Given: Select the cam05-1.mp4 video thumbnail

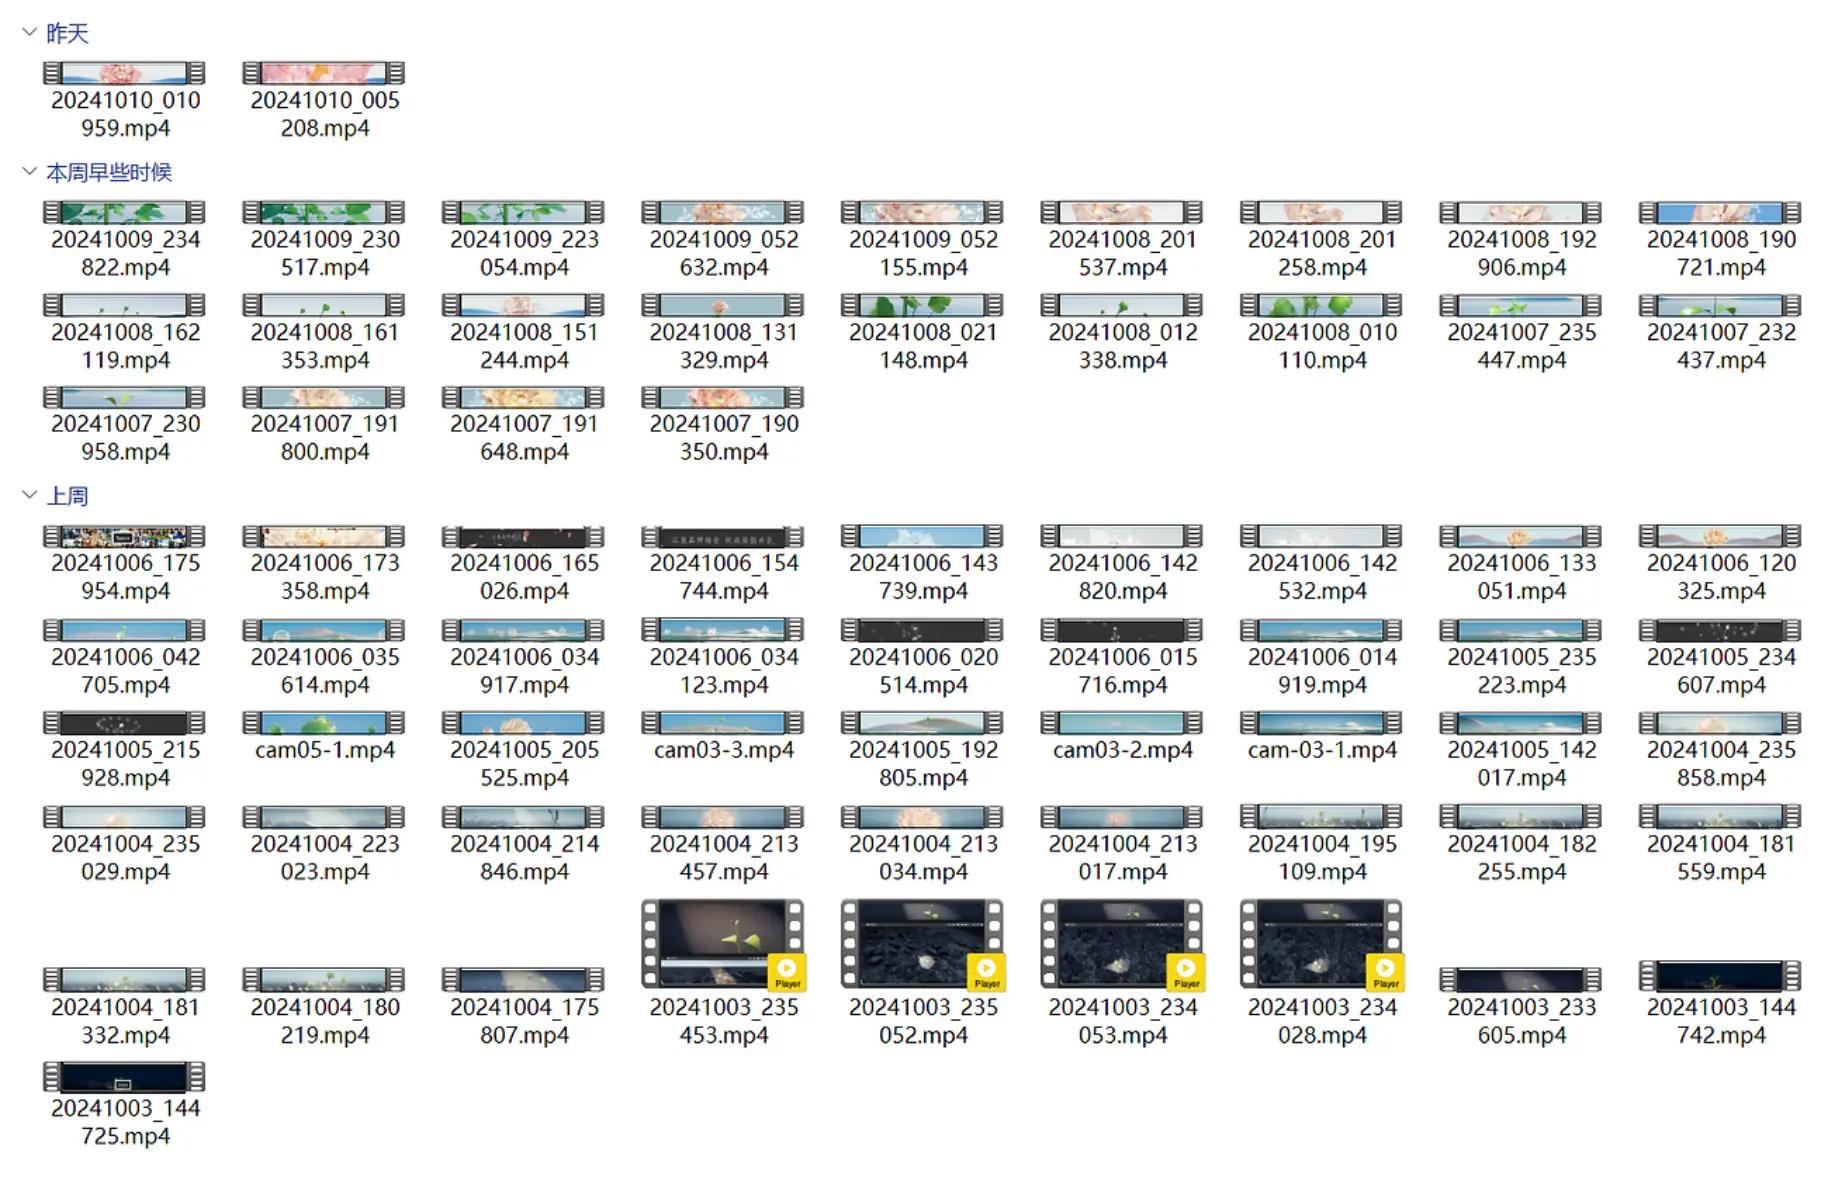Looking at the screenshot, I should (324, 723).
